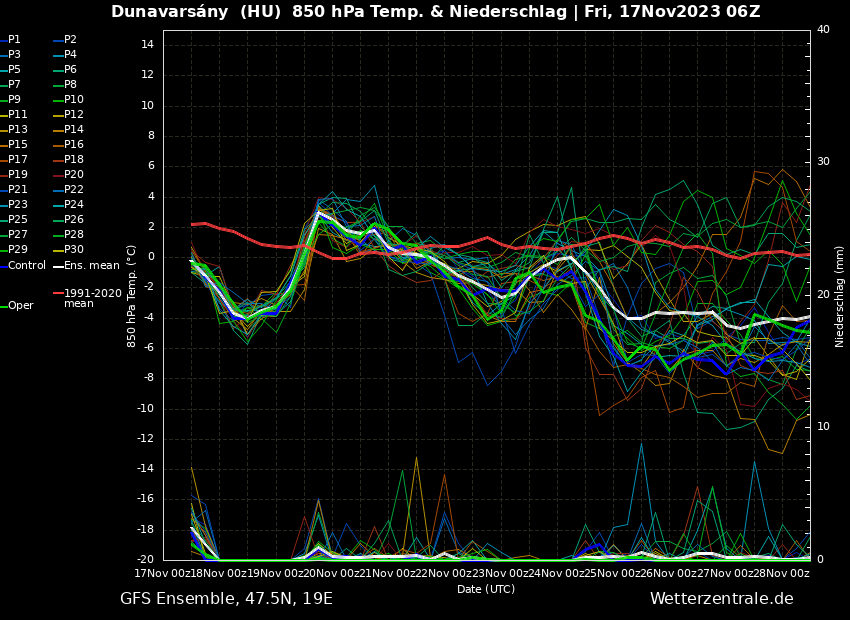
Task: Click the Wetterzentrale.de watermark text
Action: click(721, 599)
